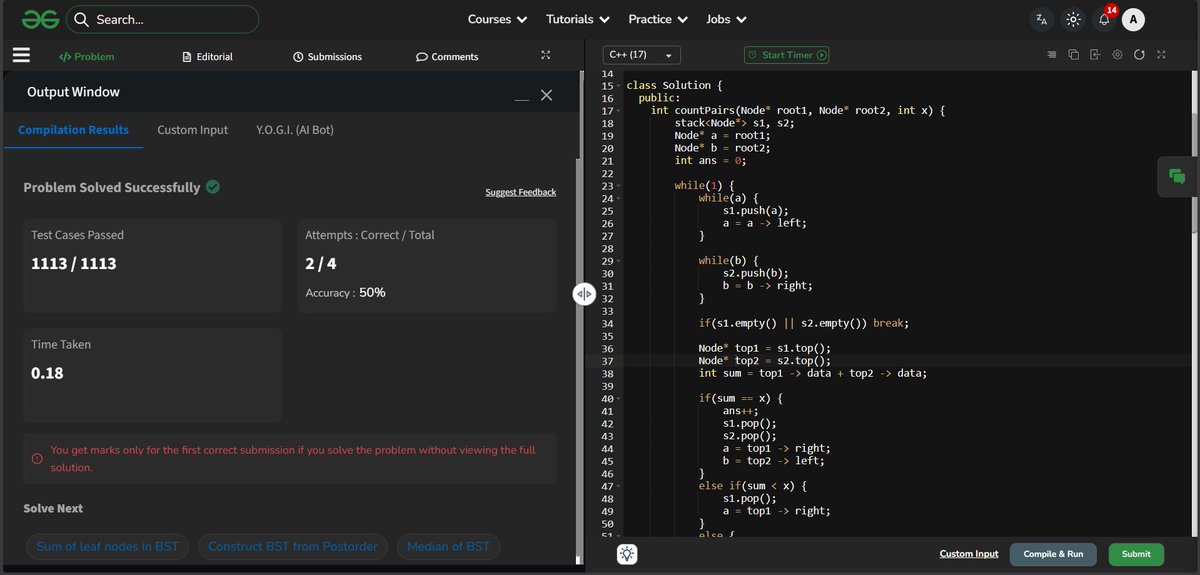Click the Search input field
The height and width of the screenshot is (575, 1200).
pos(162,19)
